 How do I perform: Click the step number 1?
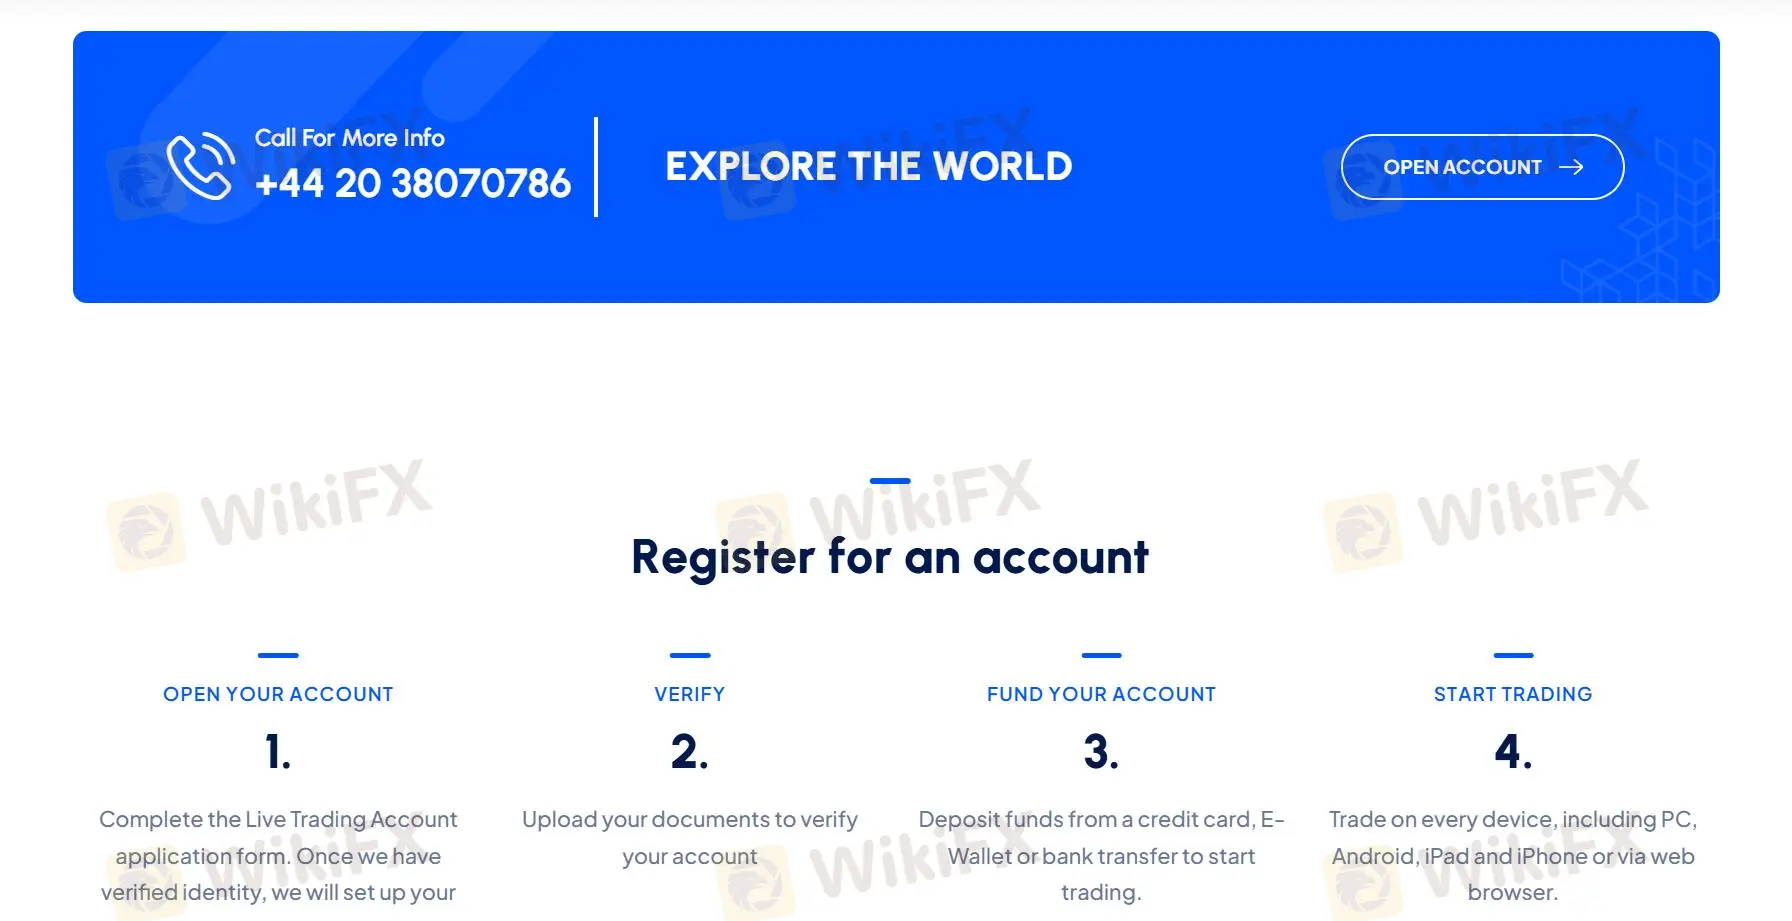tap(278, 752)
